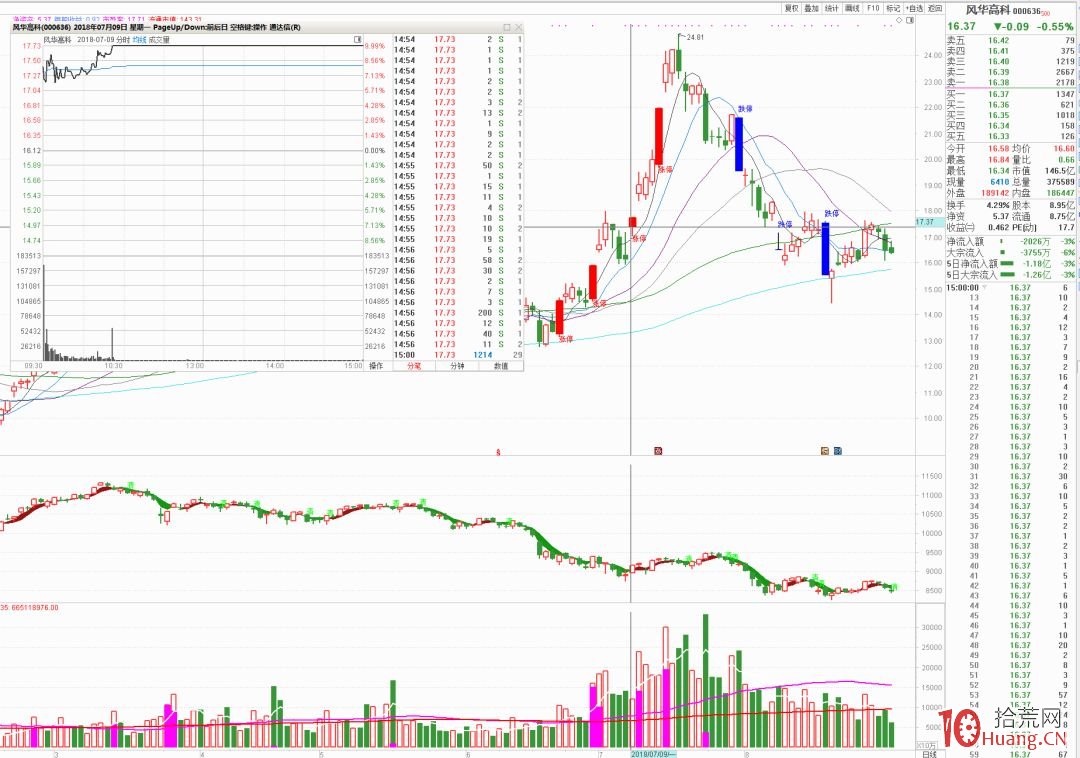Viewport: 1080px width, 758px height.
Task: Click the 2018/07/09 date label on time axis
Action: 653,754
